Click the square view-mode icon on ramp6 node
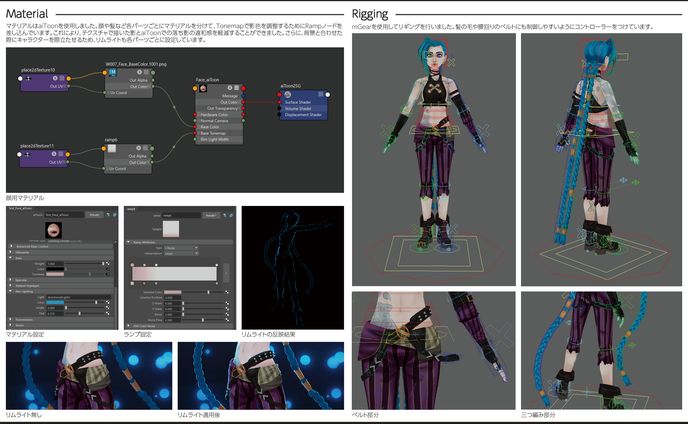 145,148
